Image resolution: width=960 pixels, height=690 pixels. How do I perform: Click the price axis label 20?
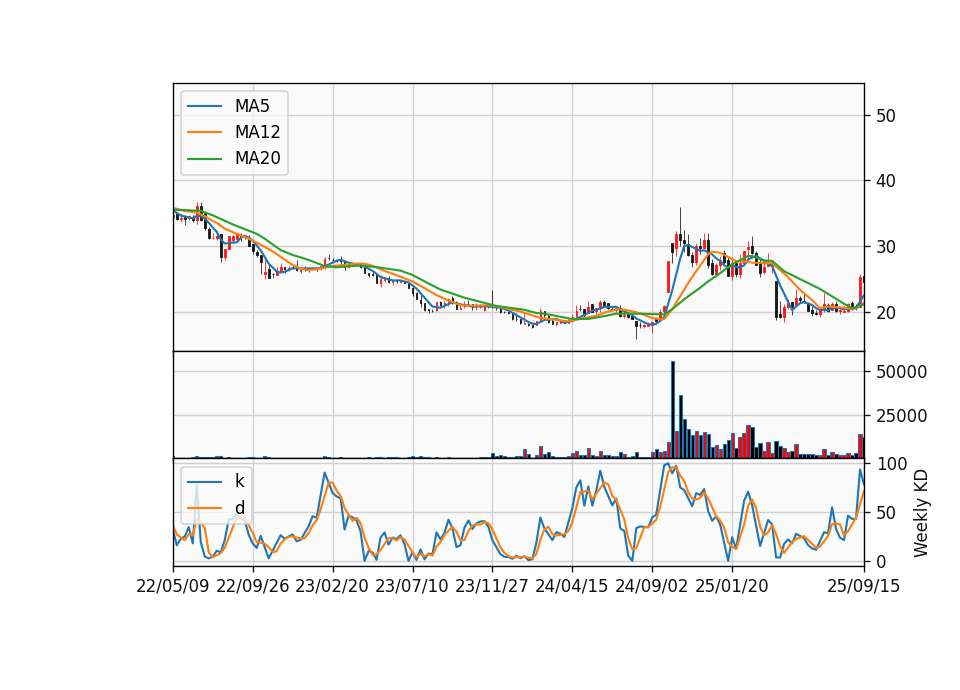coord(886,313)
